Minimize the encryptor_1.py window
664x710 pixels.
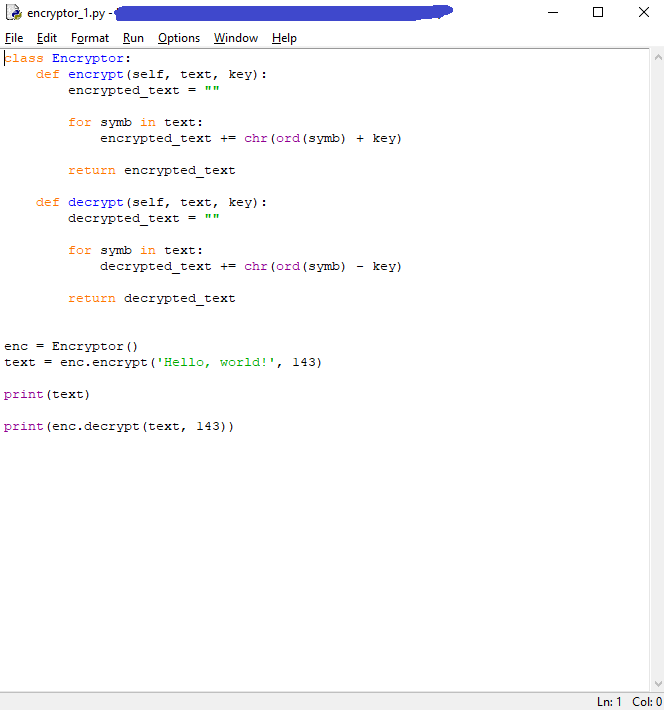point(553,12)
